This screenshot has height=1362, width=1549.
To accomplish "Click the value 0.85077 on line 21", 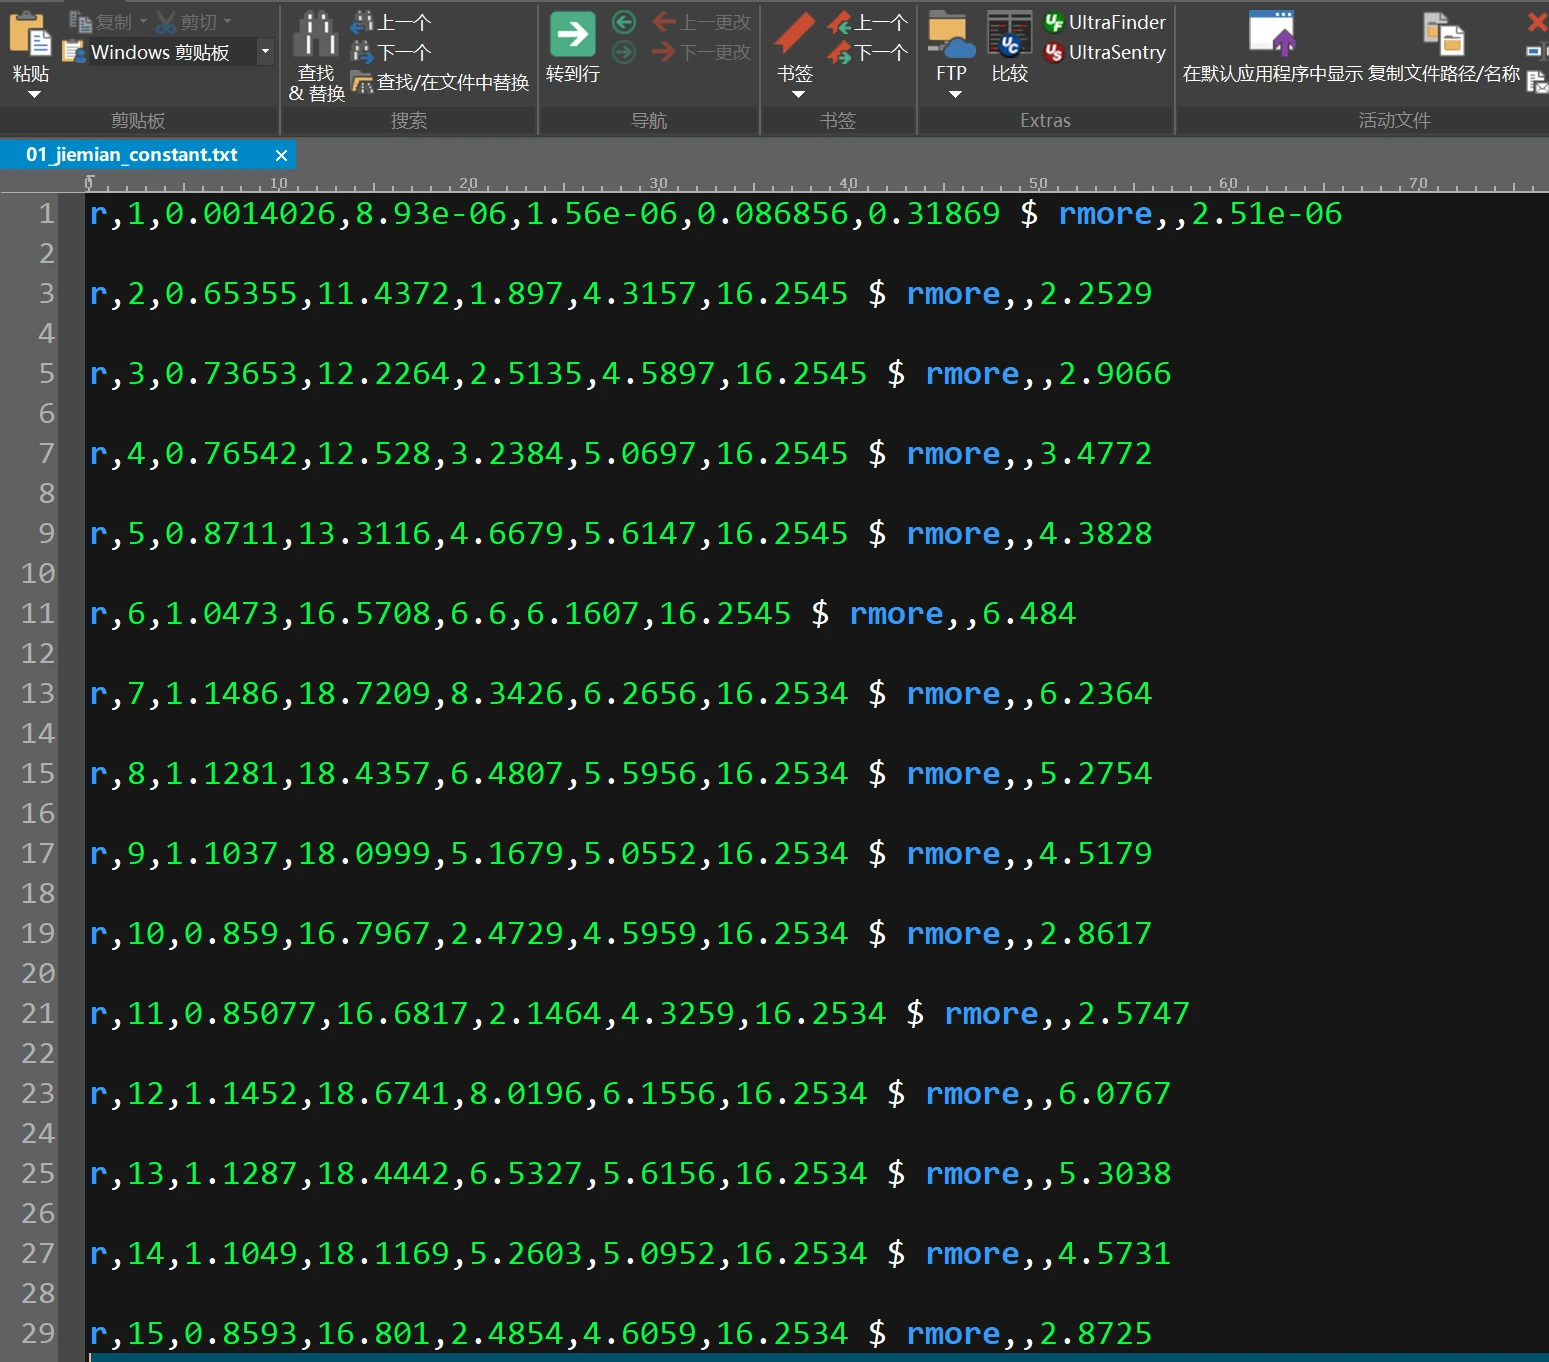I will tap(250, 1013).
